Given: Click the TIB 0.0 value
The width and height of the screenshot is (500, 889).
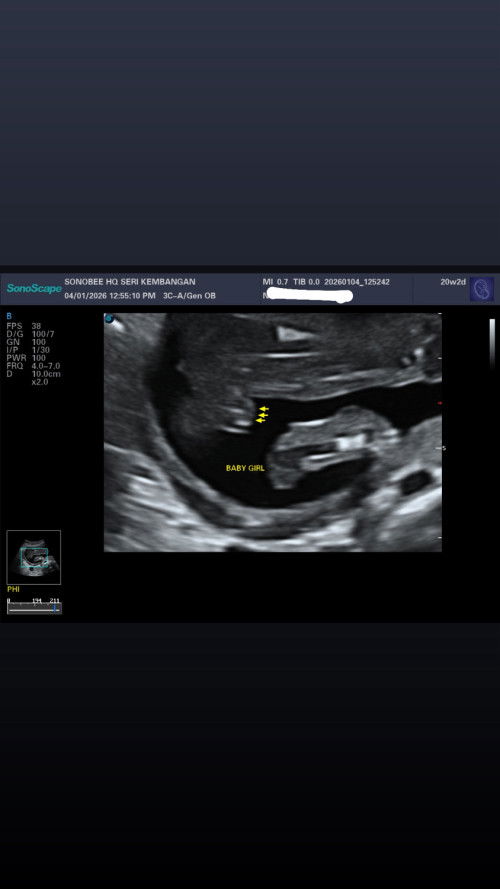Looking at the screenshot, I should (x=306, y=282).
